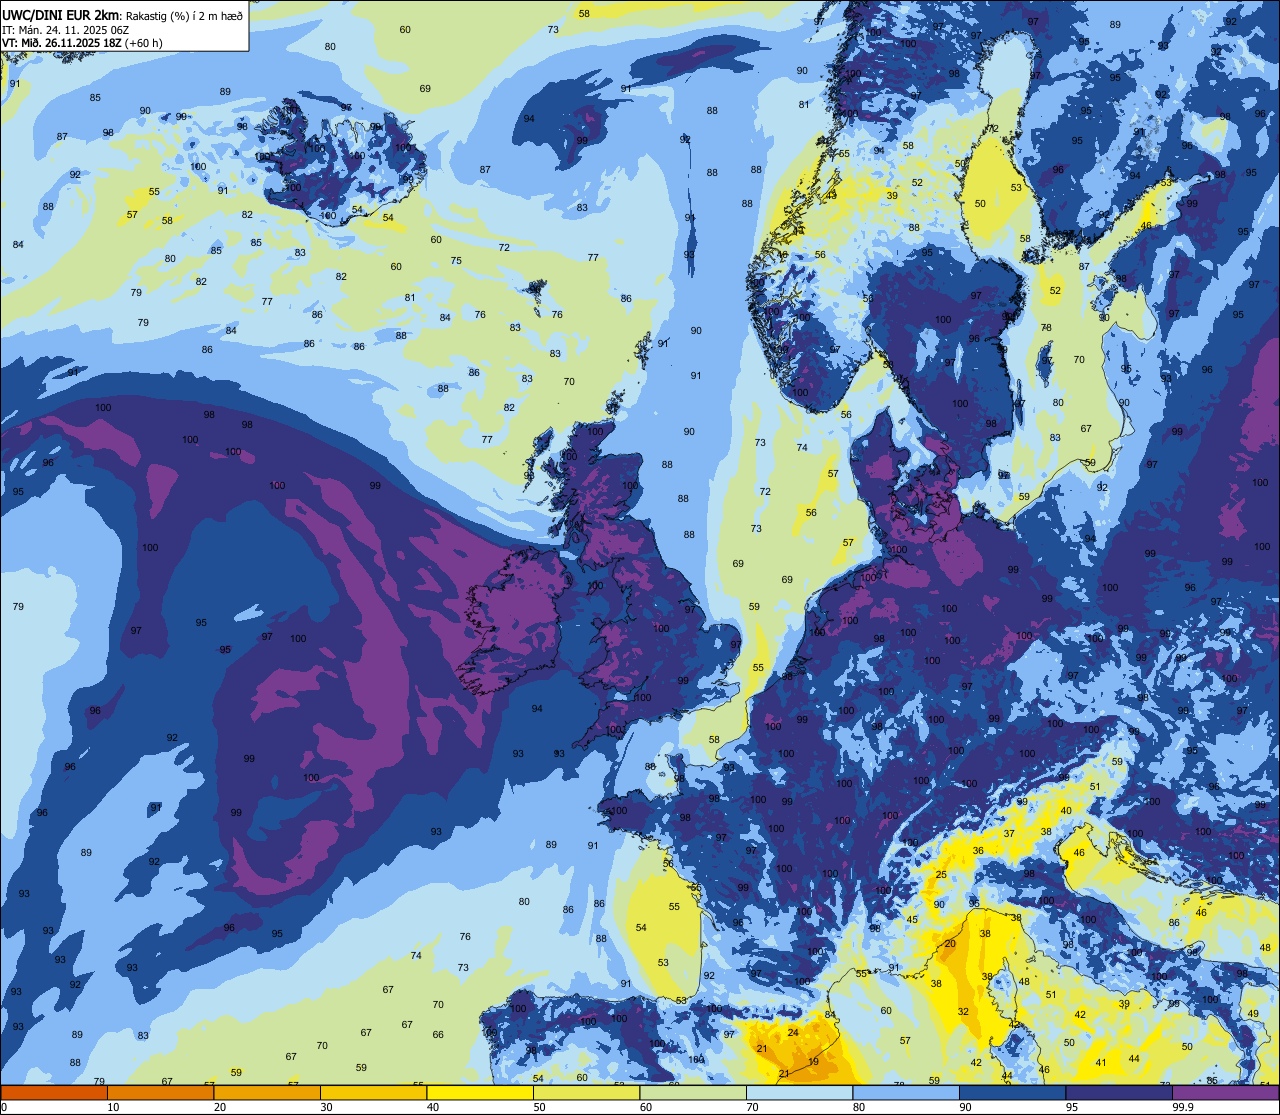Viewport: 1280px width, 1115px height.
Task: Pick the blue swatch between 80 and 90
Action: (x=906, y=1092)
